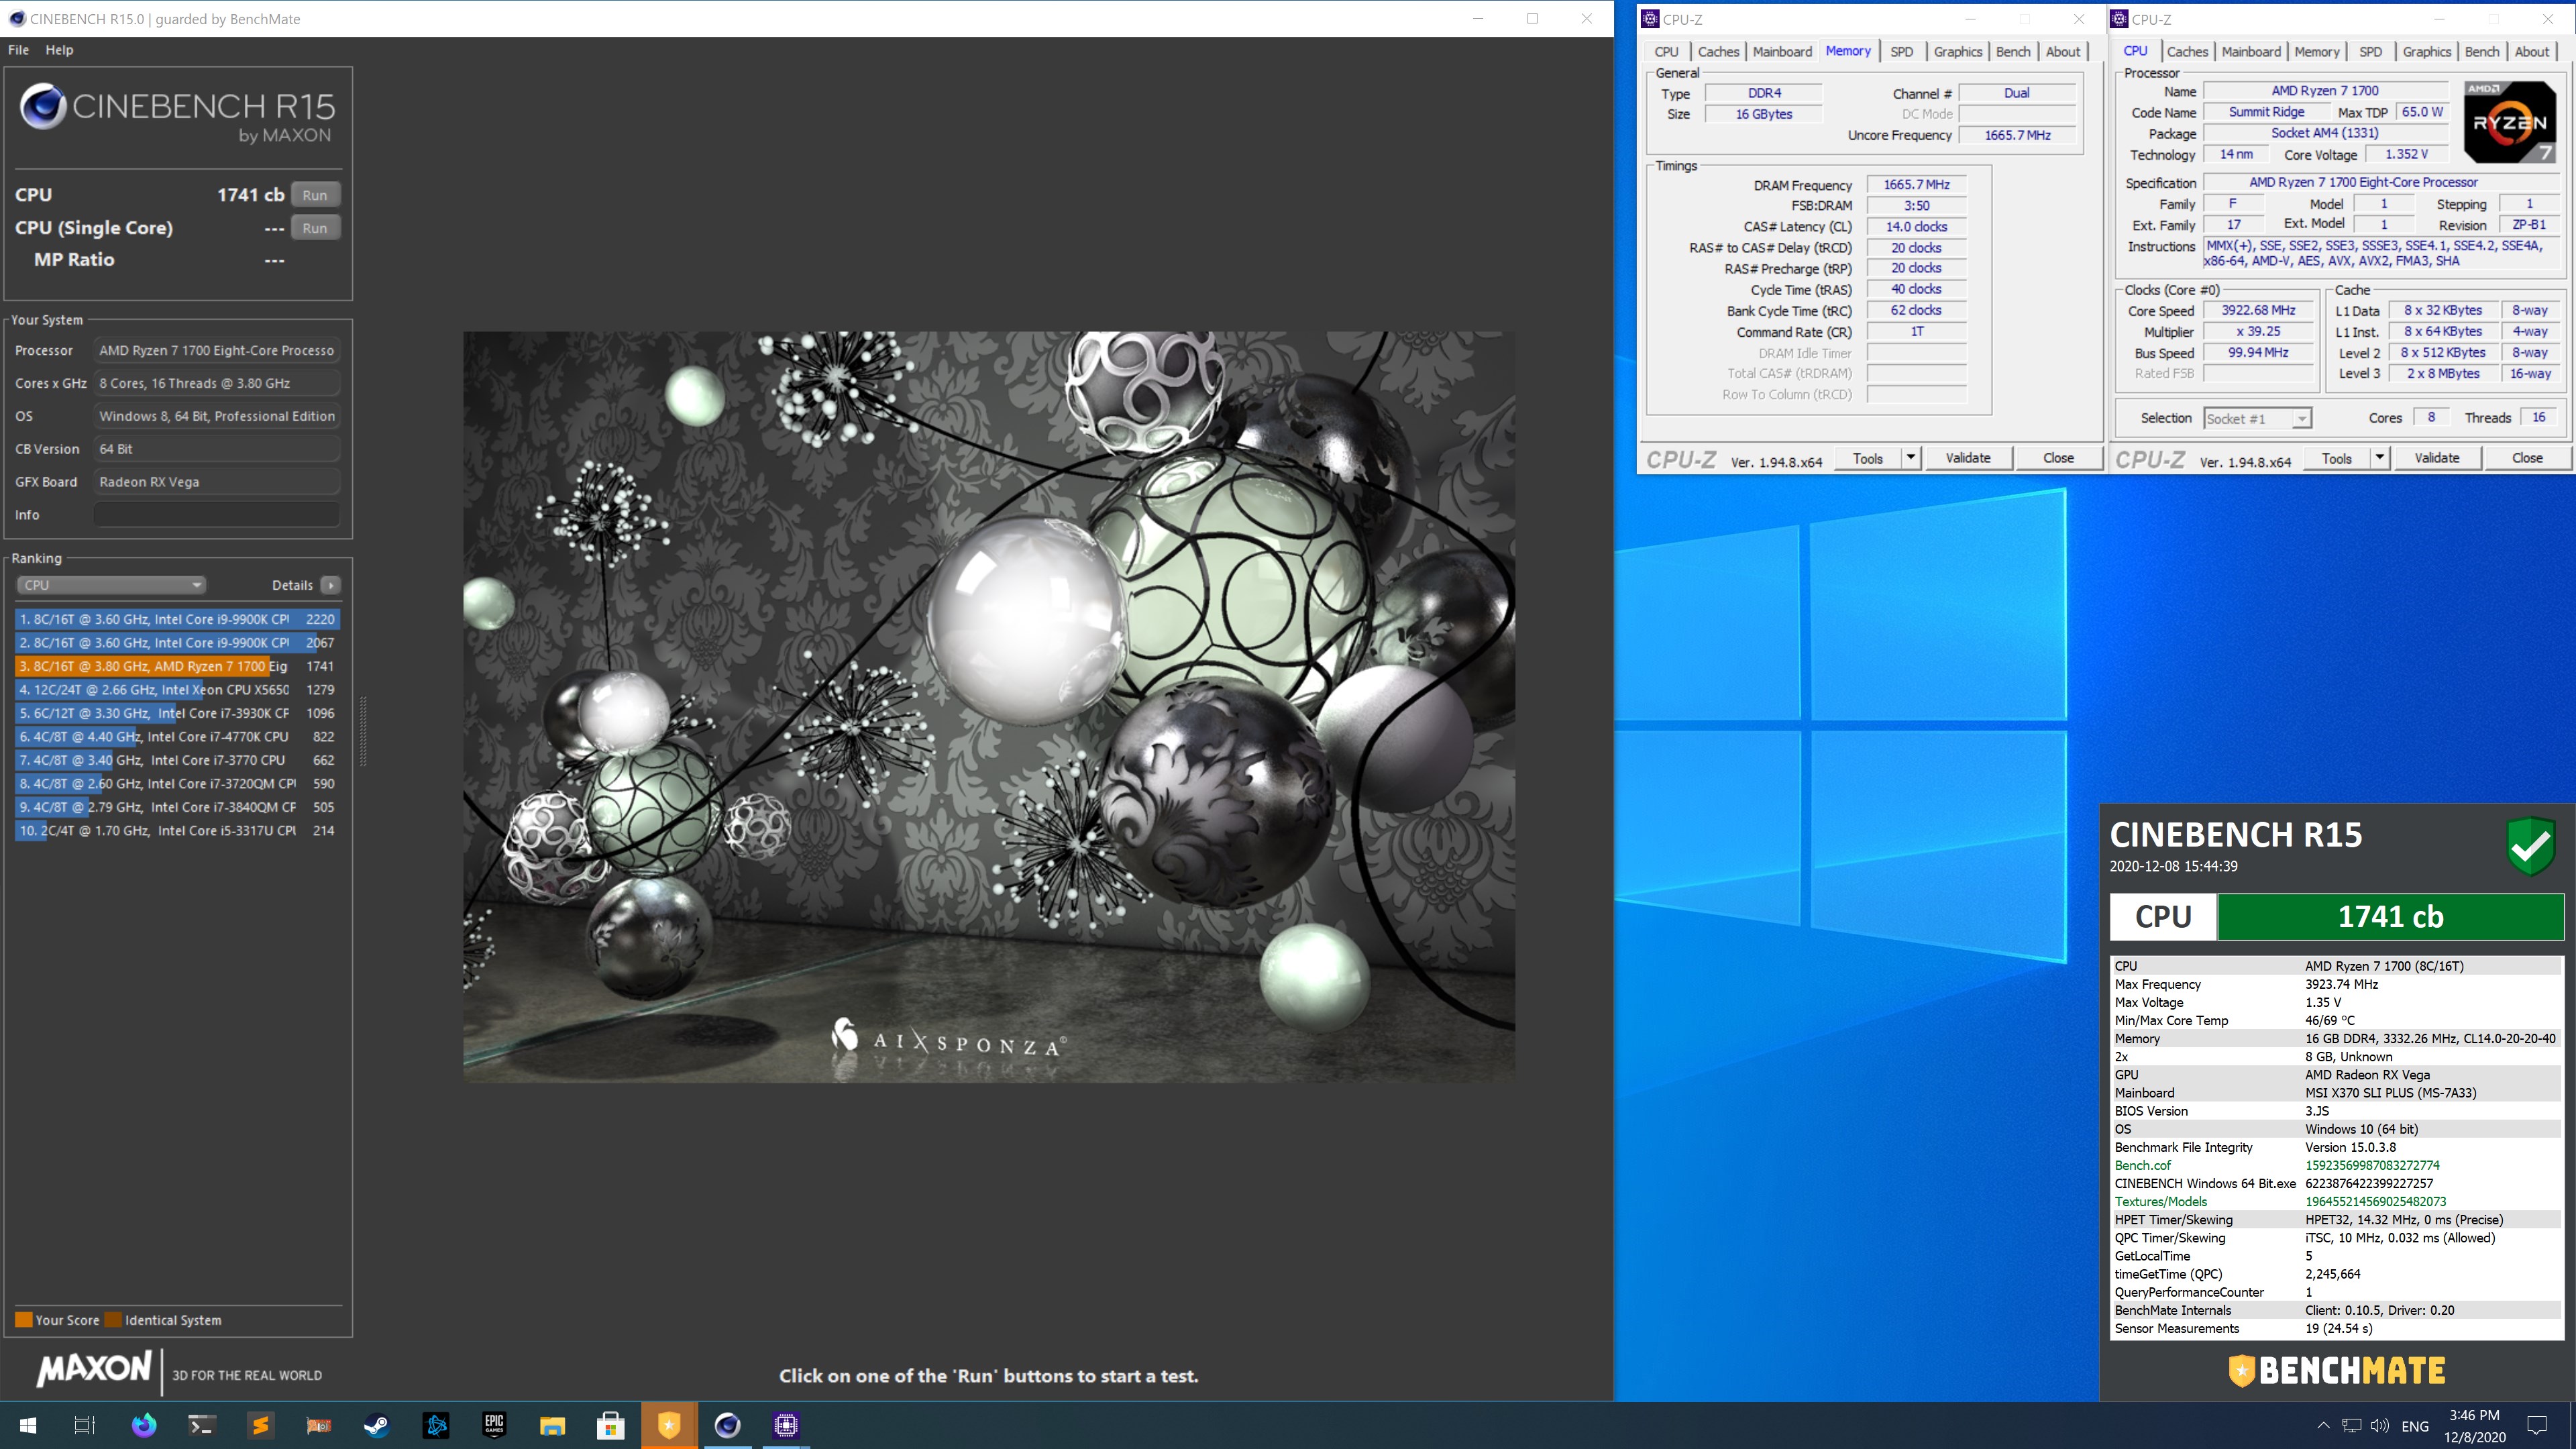Open the Windows Start menu
2576x1449 pixels.
coord(28,1425)
